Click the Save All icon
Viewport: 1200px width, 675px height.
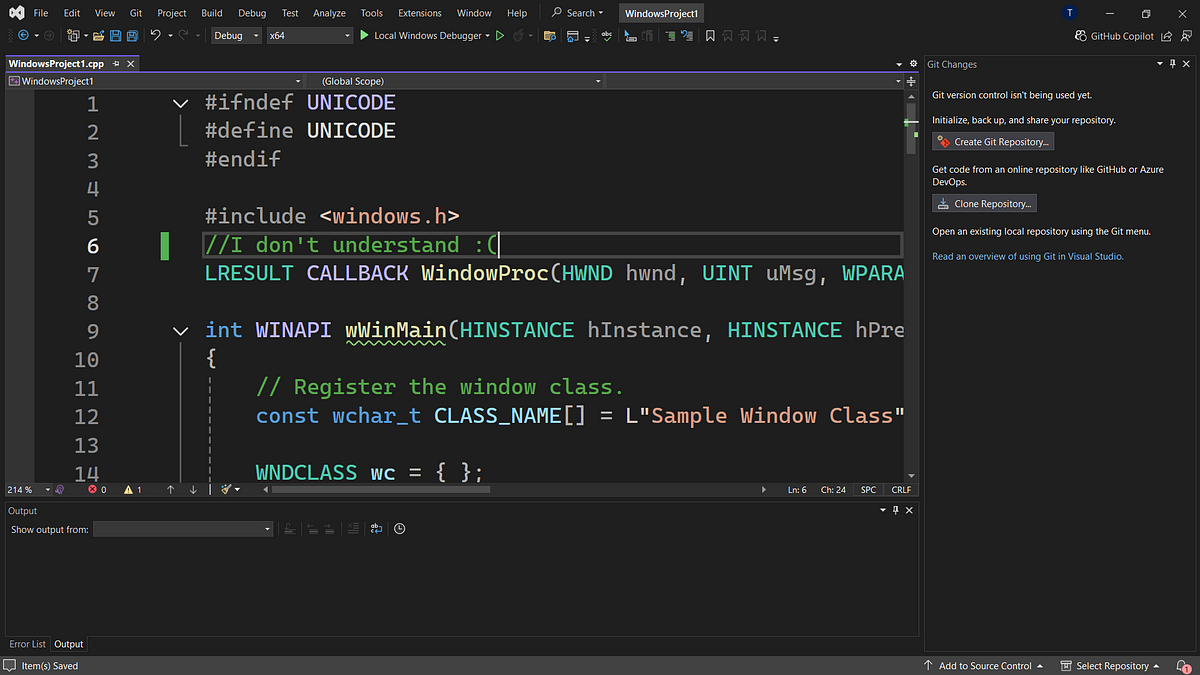pos(132,35)
